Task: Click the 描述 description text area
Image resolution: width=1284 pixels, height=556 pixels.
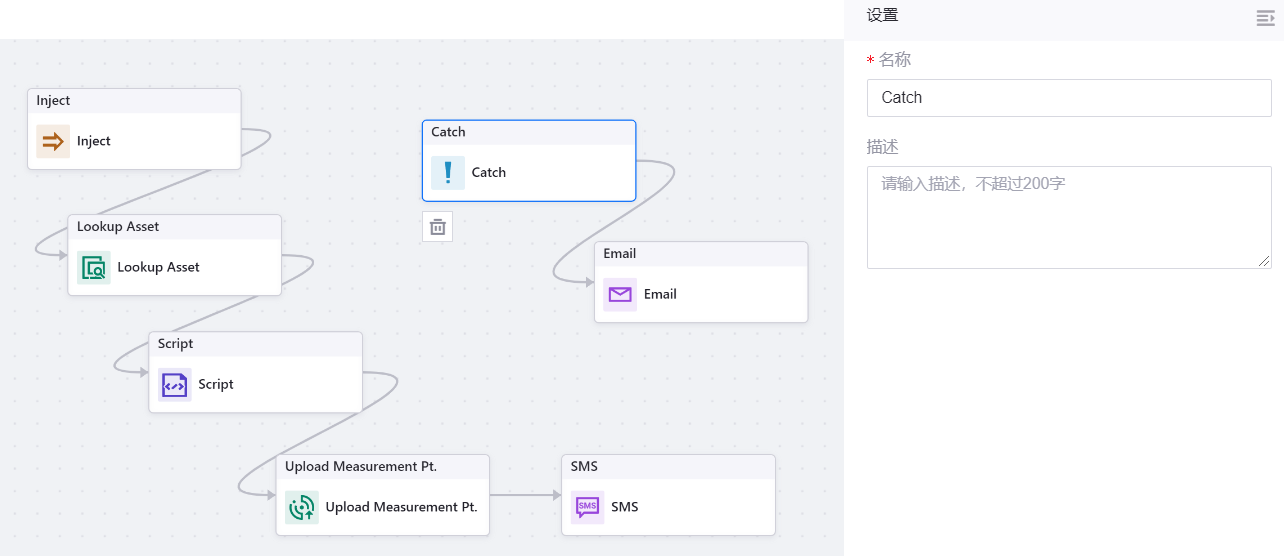Action: pyautogui.click(x=1068, y=217)
